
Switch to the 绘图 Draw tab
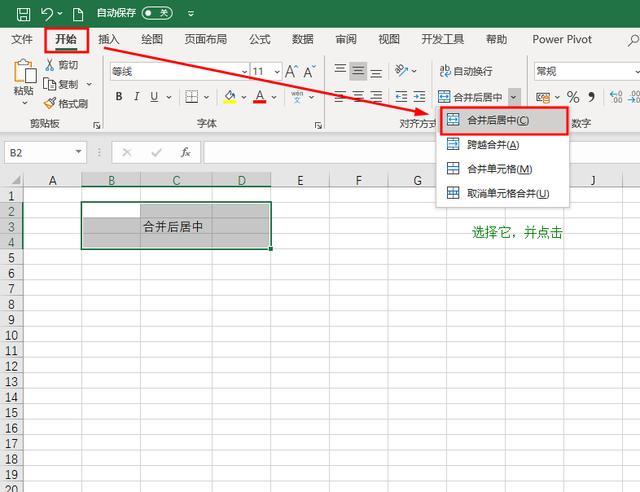[152, 40]
